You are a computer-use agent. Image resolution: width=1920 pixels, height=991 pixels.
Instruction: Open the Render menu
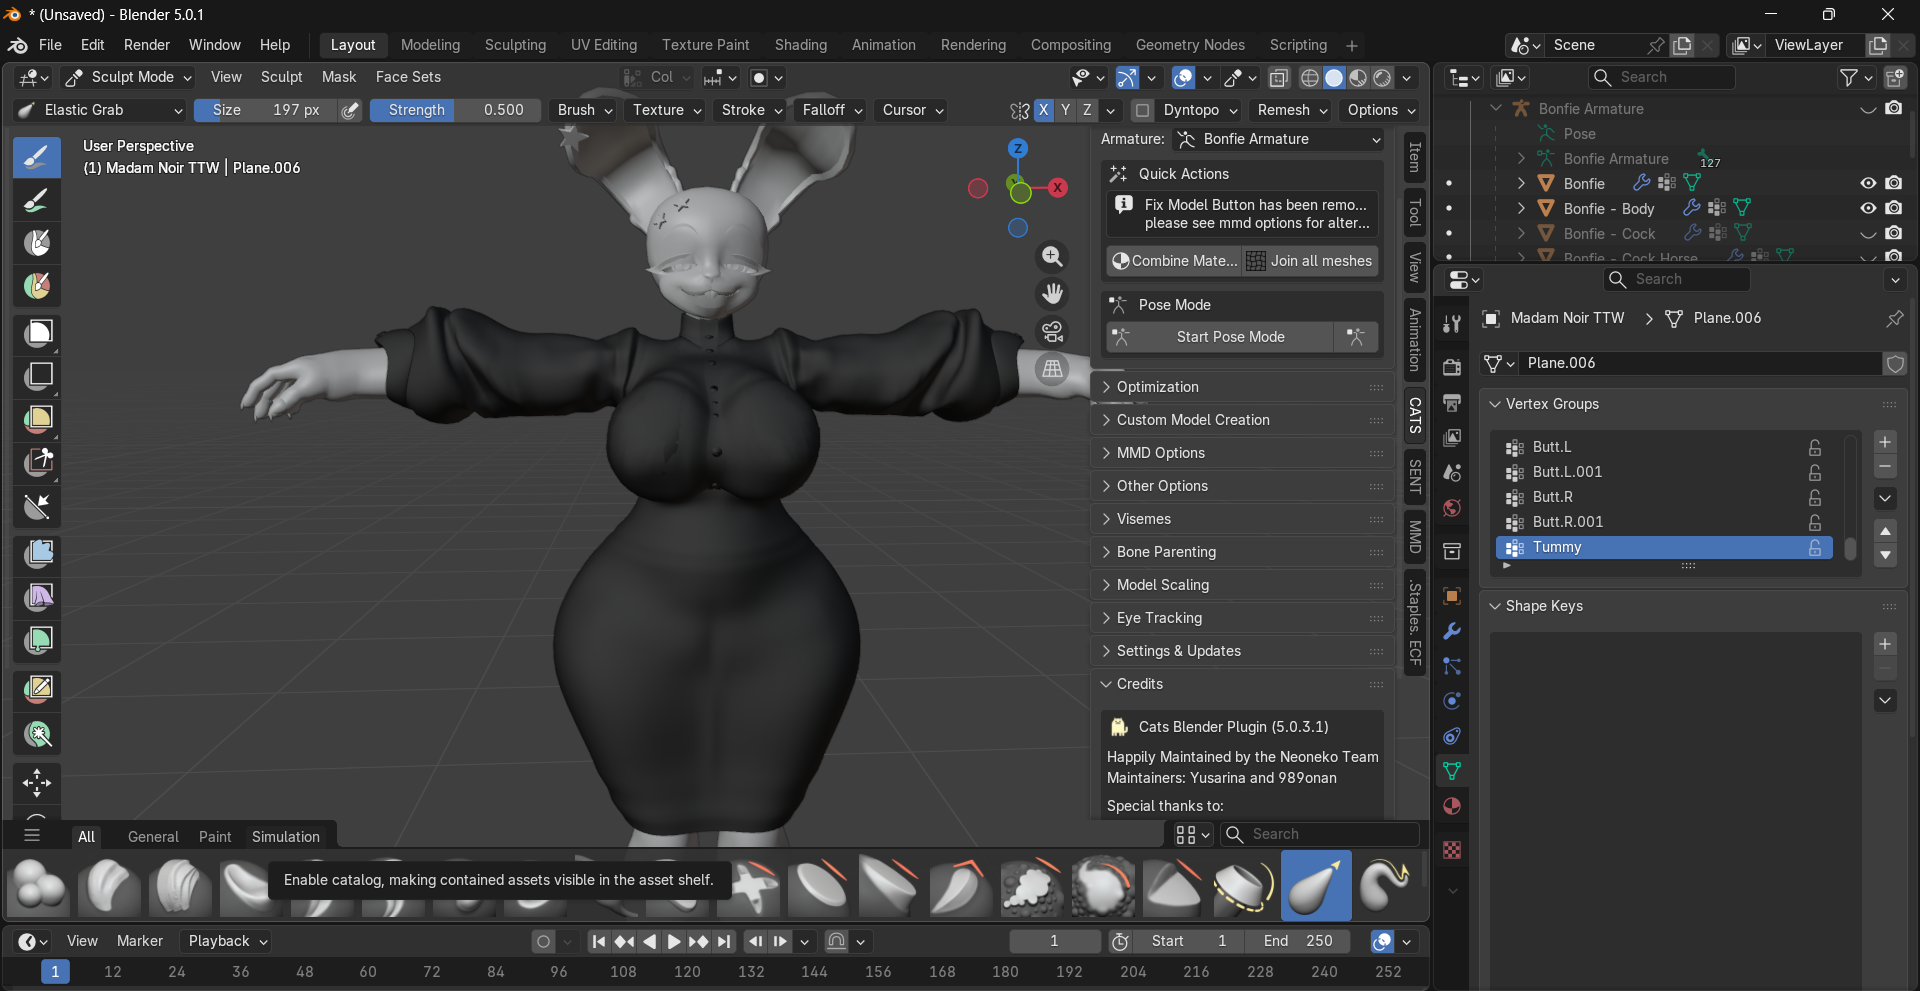(x=147, y=45)
